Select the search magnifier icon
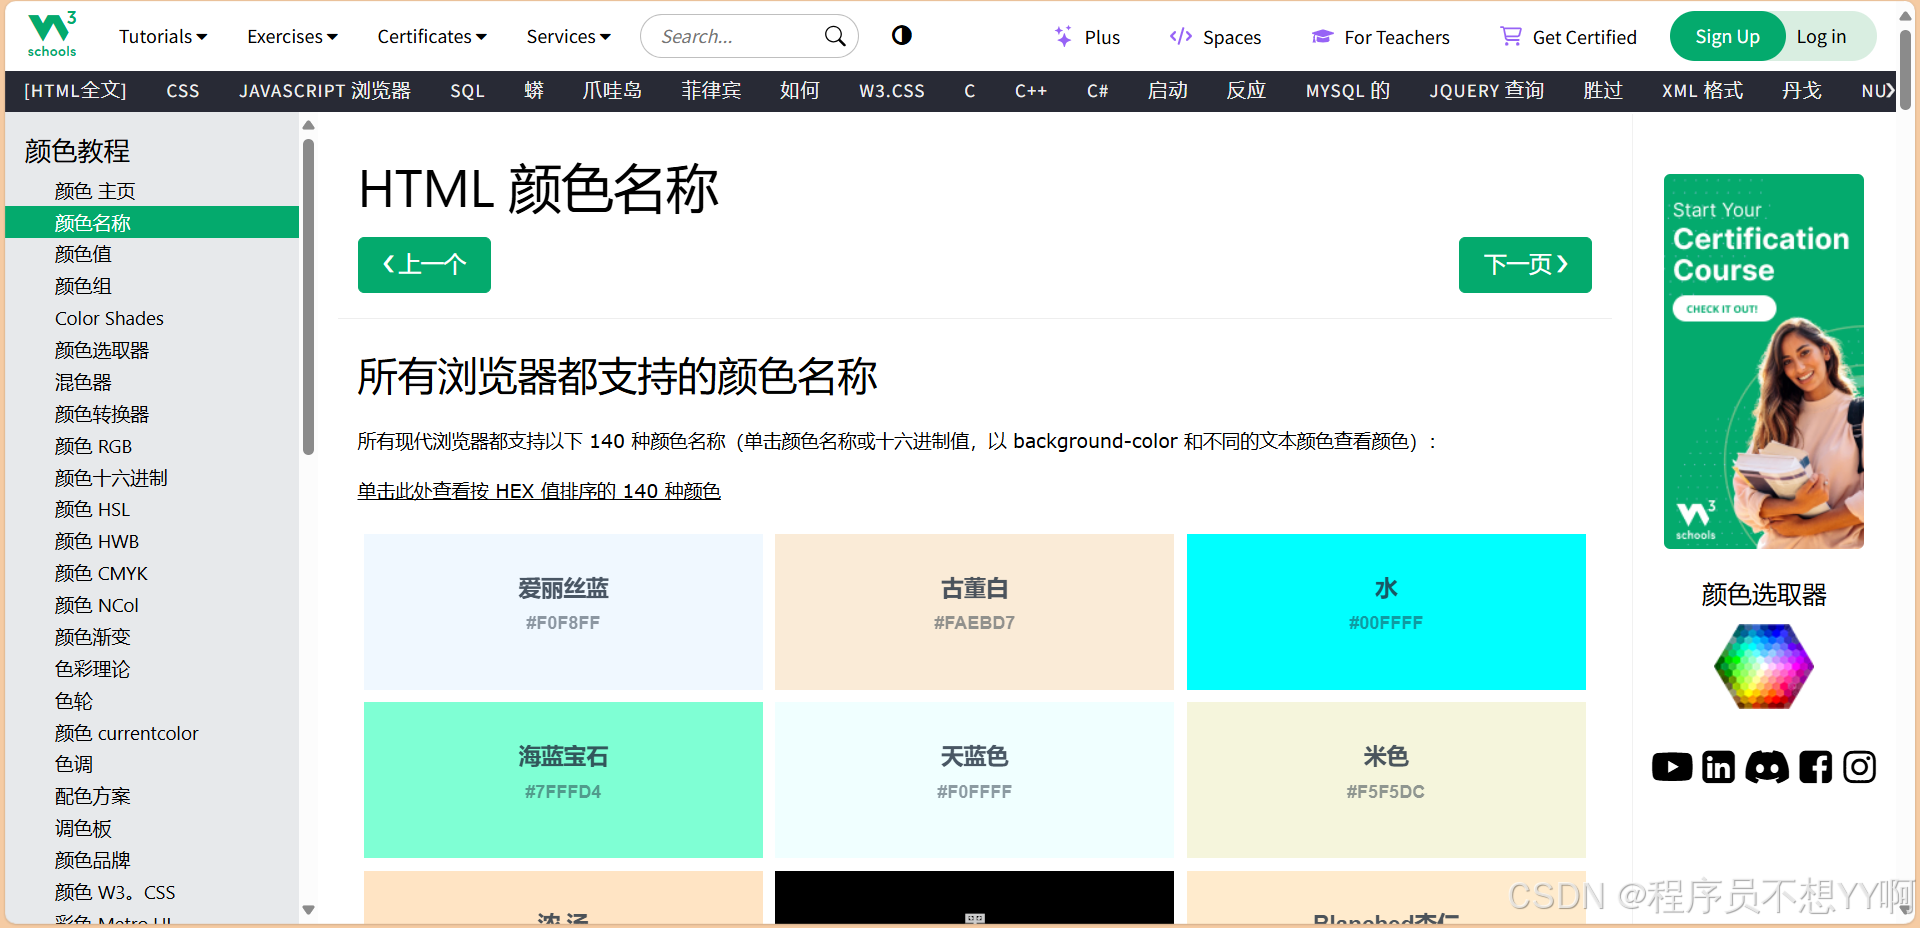This screenshot has height=928, width=1920. 835,36
